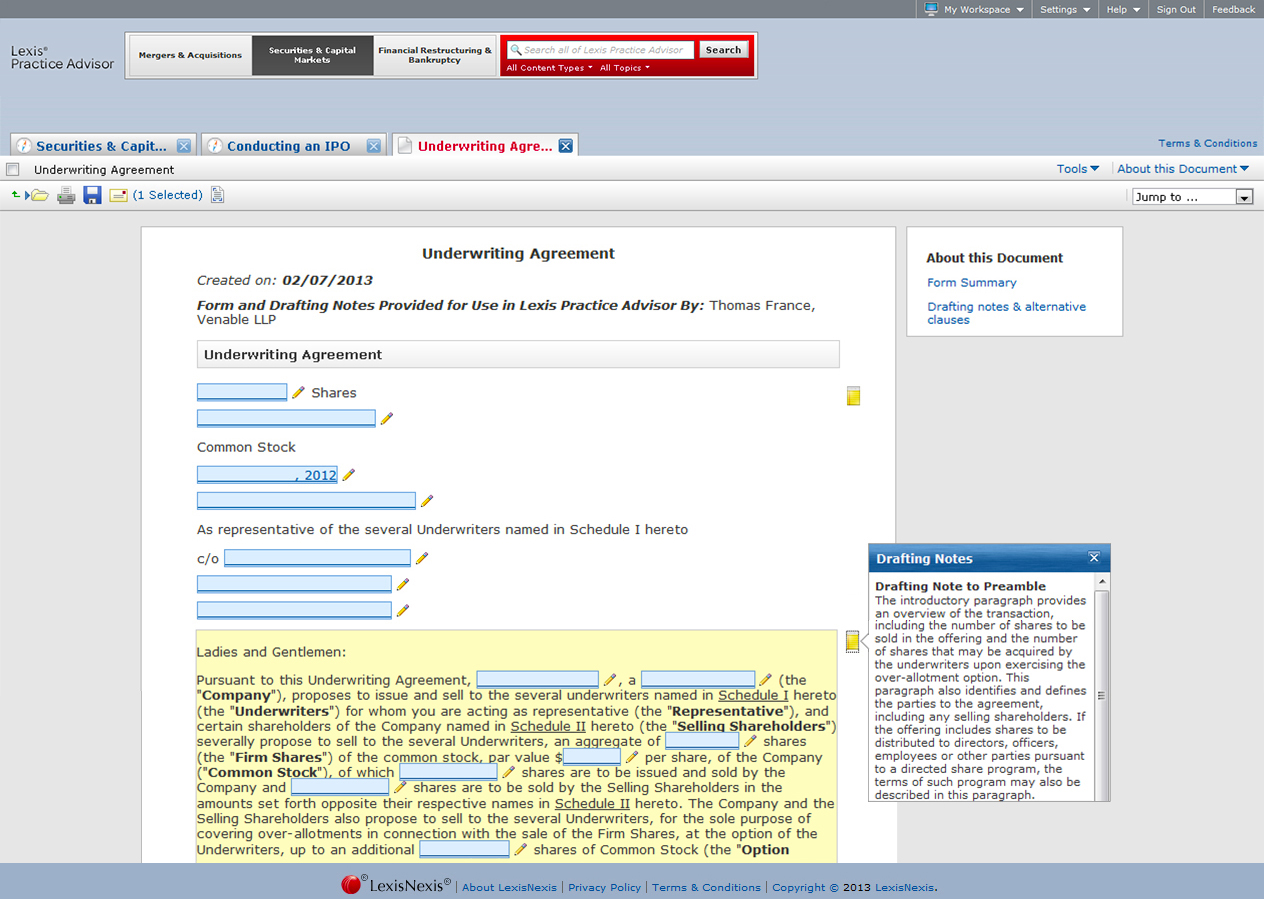
Task: Open the Help dropdown menu
Action: tap(1123, 9)
